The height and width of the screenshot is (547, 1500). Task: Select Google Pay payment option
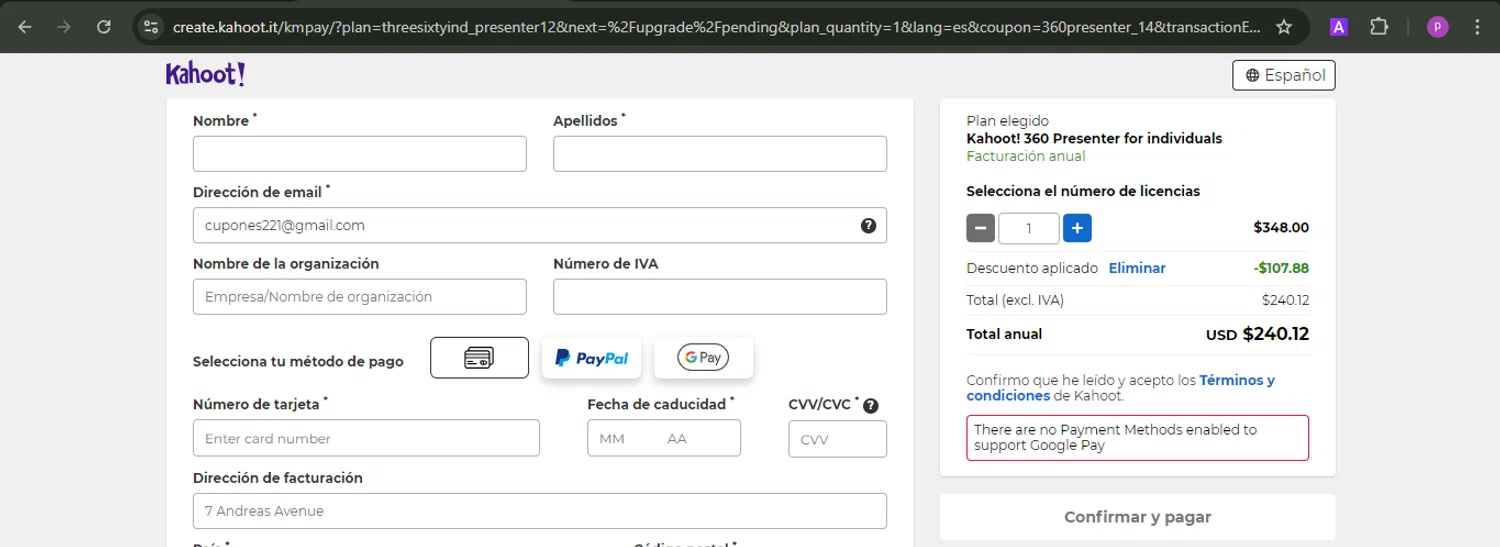tap(703, 358)
